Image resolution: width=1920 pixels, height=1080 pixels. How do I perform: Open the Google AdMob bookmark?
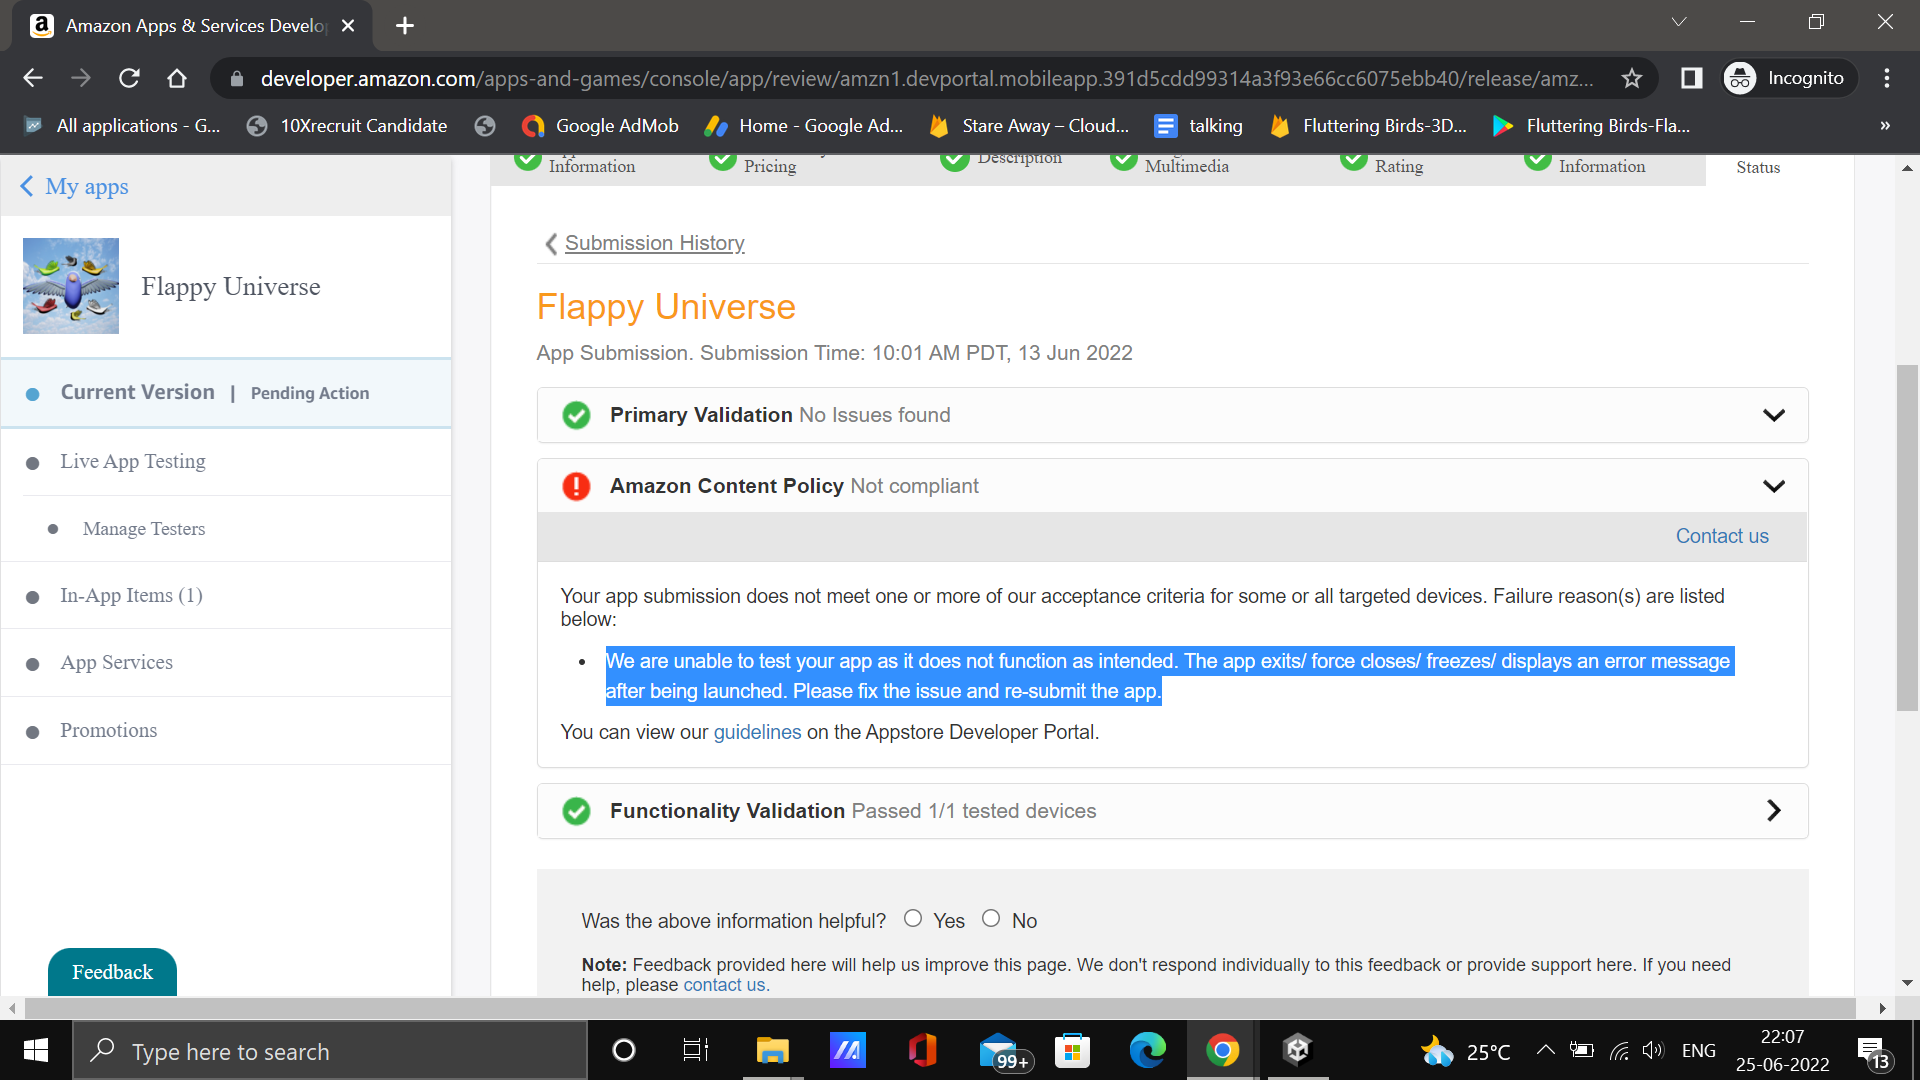tap(600, 126)
